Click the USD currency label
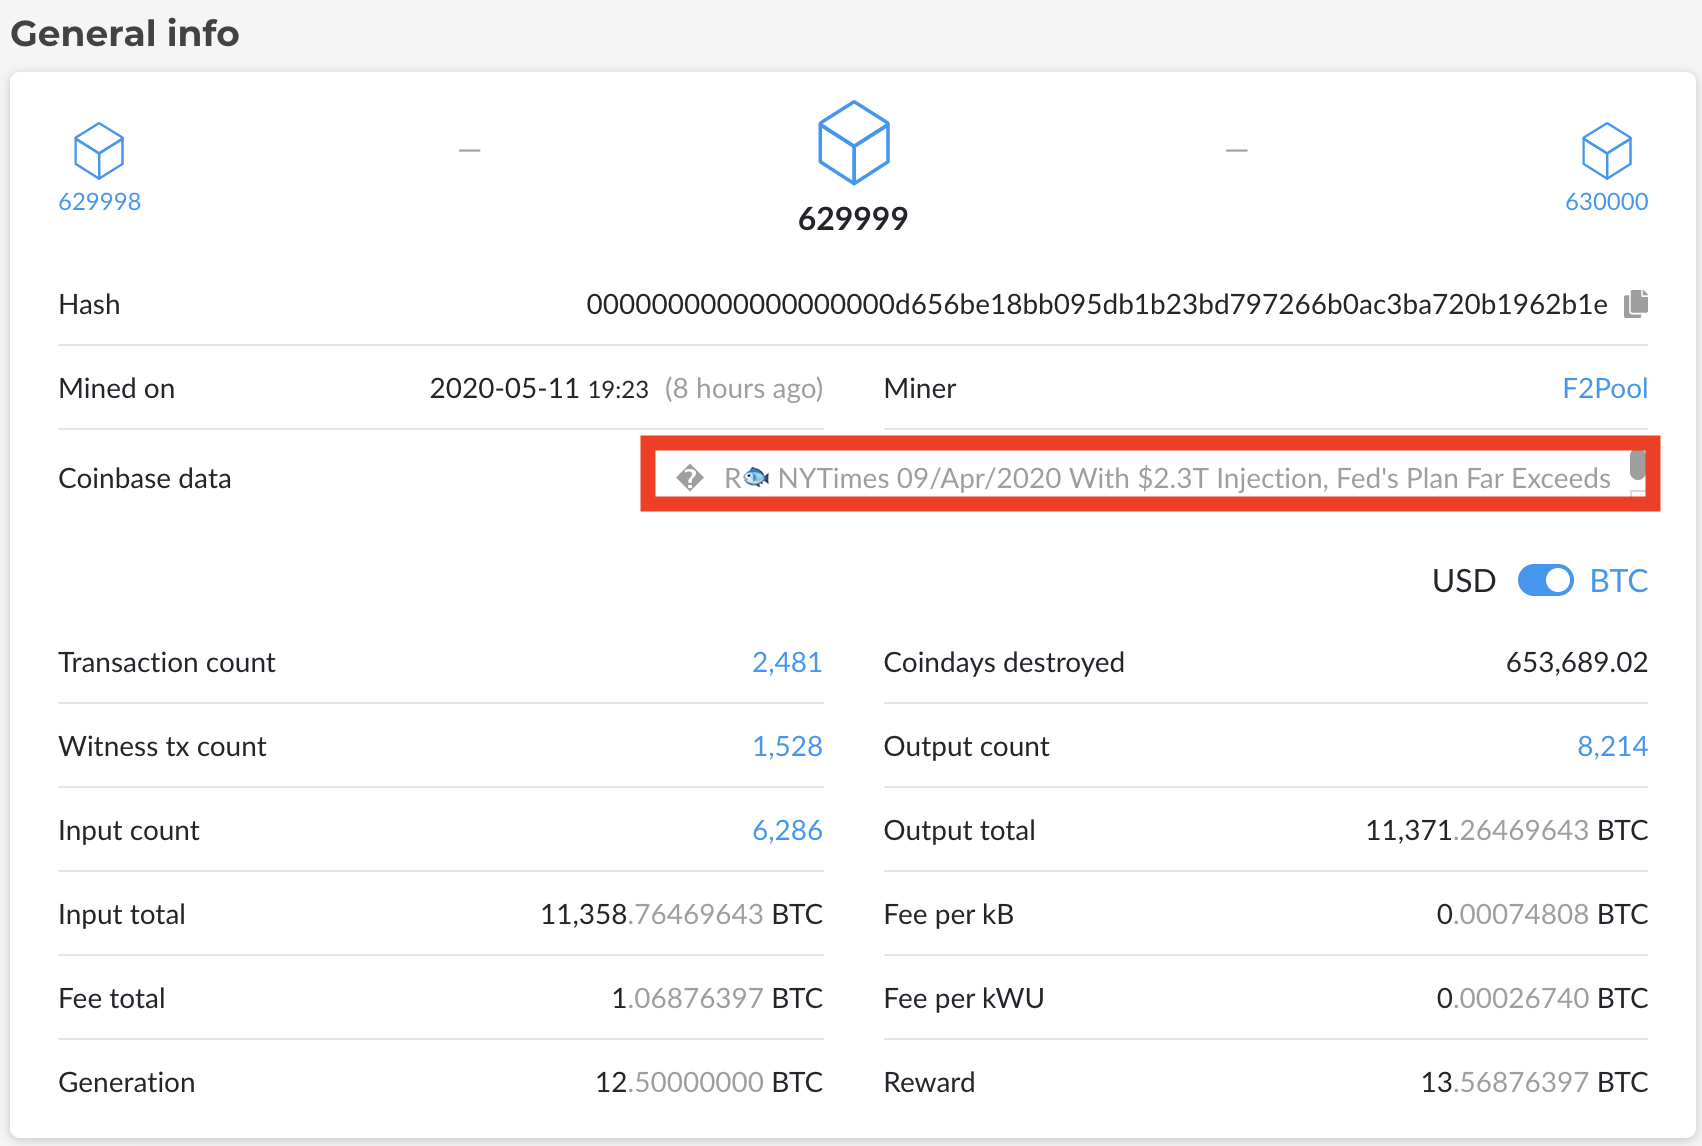 tap(1463, 581)
